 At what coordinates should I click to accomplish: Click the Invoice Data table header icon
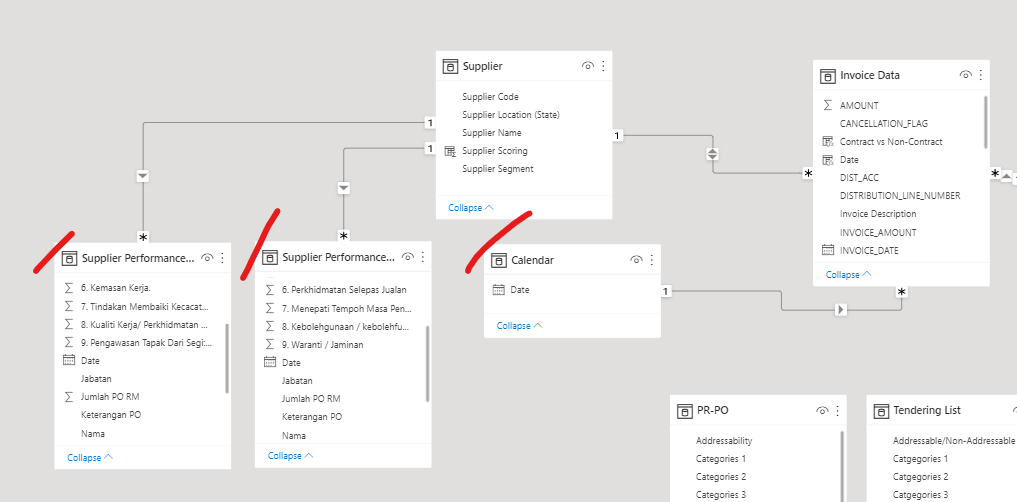point(828,75)
